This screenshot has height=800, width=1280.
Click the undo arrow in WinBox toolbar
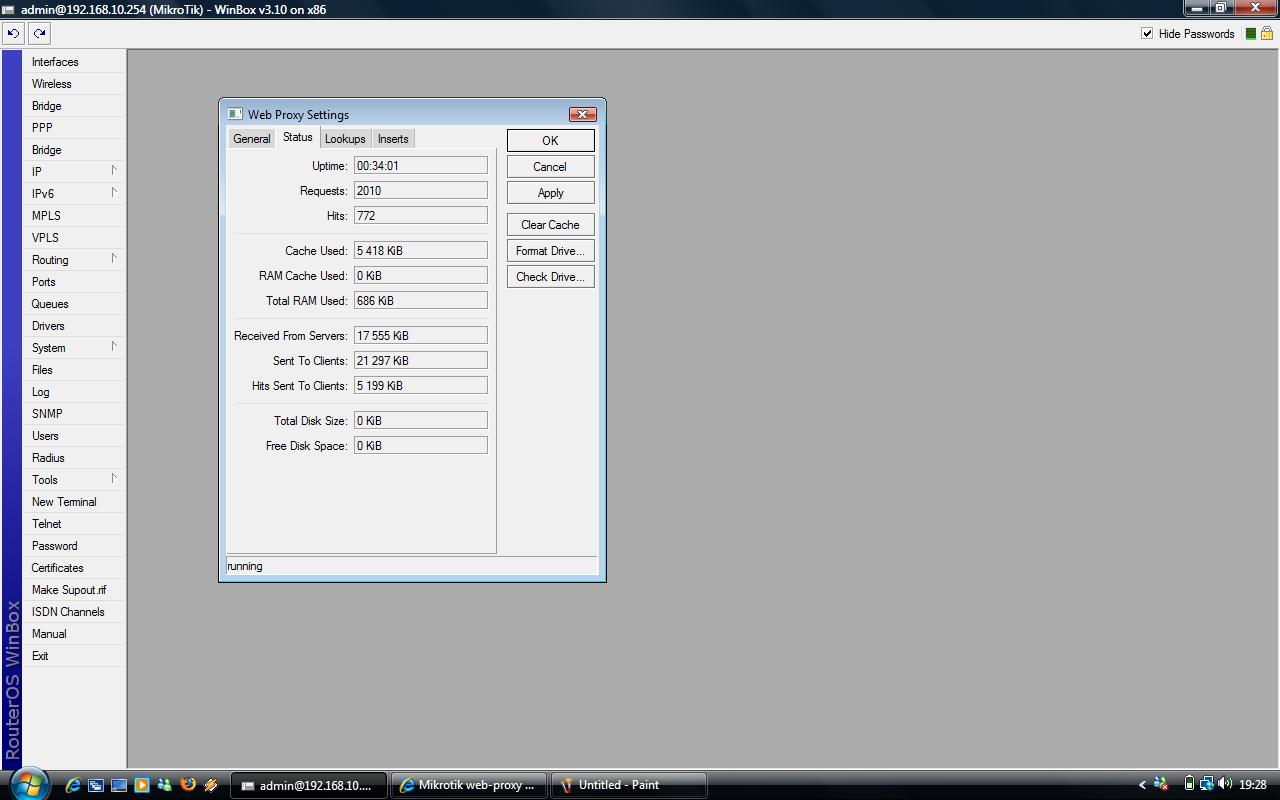tap(13, 33)
